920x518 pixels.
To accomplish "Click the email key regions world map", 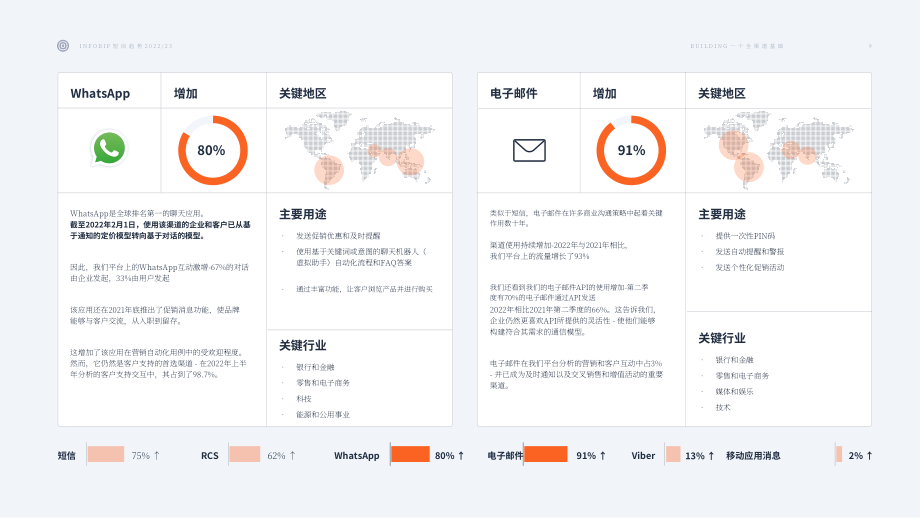I will tap(779, 149).
